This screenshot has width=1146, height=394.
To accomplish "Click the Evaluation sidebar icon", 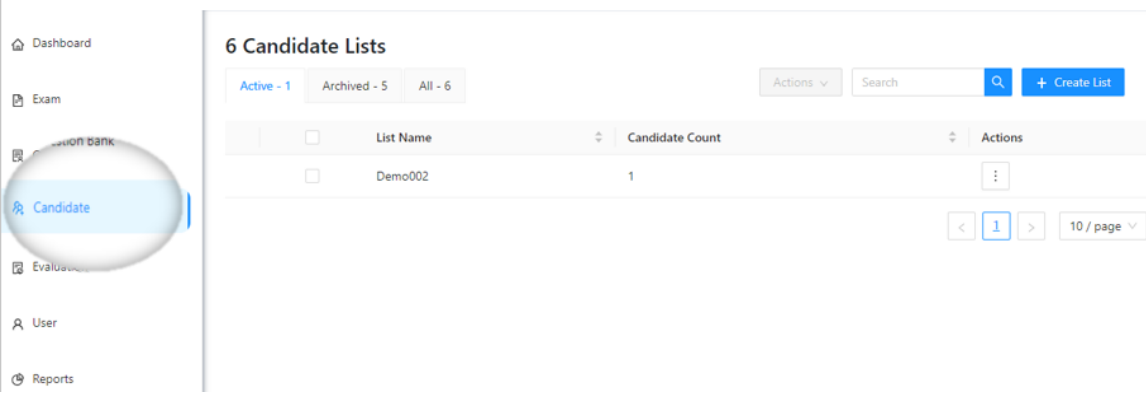I will (18, 268).
